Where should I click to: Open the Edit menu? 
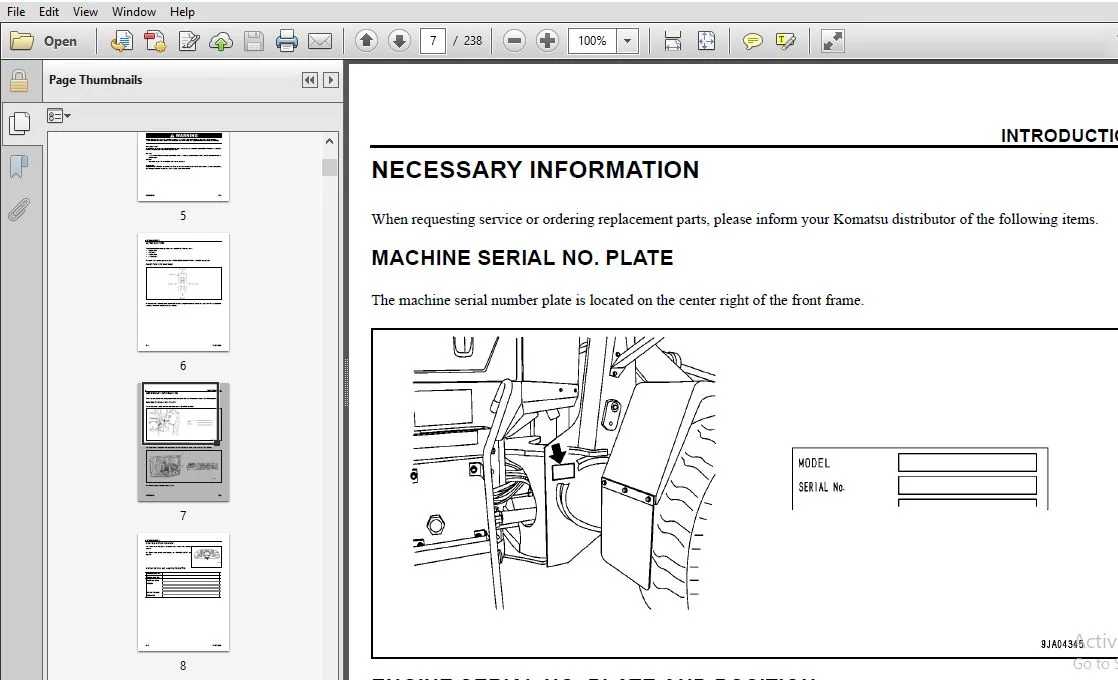point(49,11)
